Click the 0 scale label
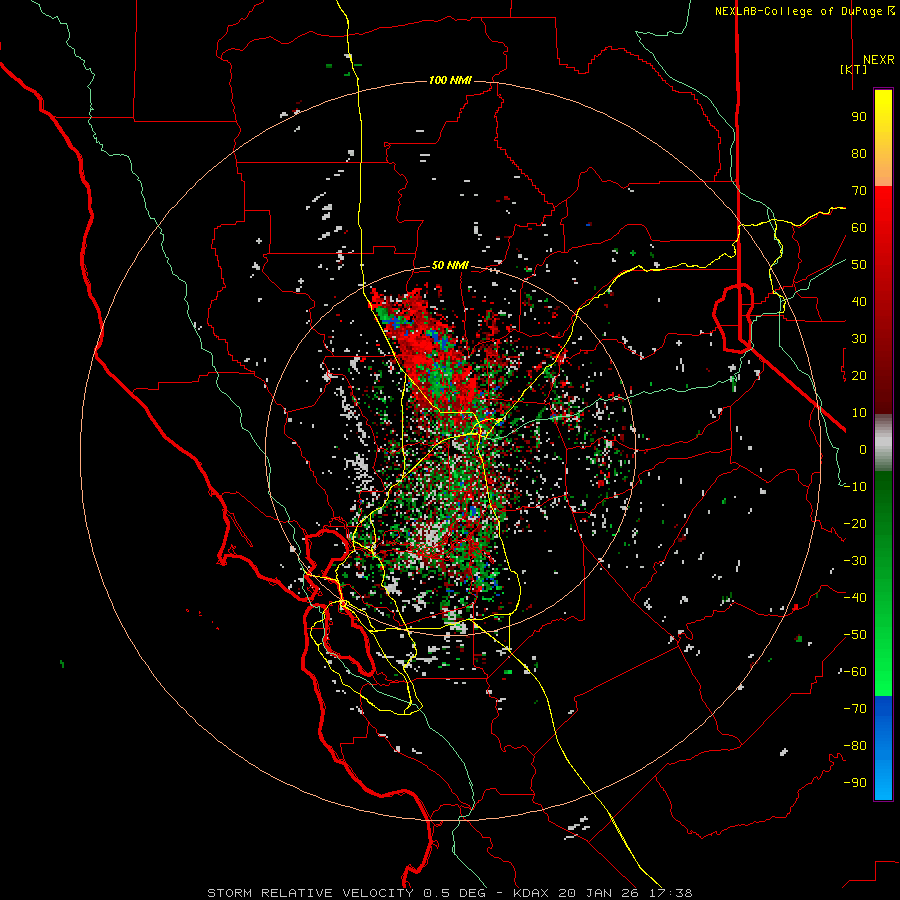Screen dimensions: 900x900 coord(863,450)
